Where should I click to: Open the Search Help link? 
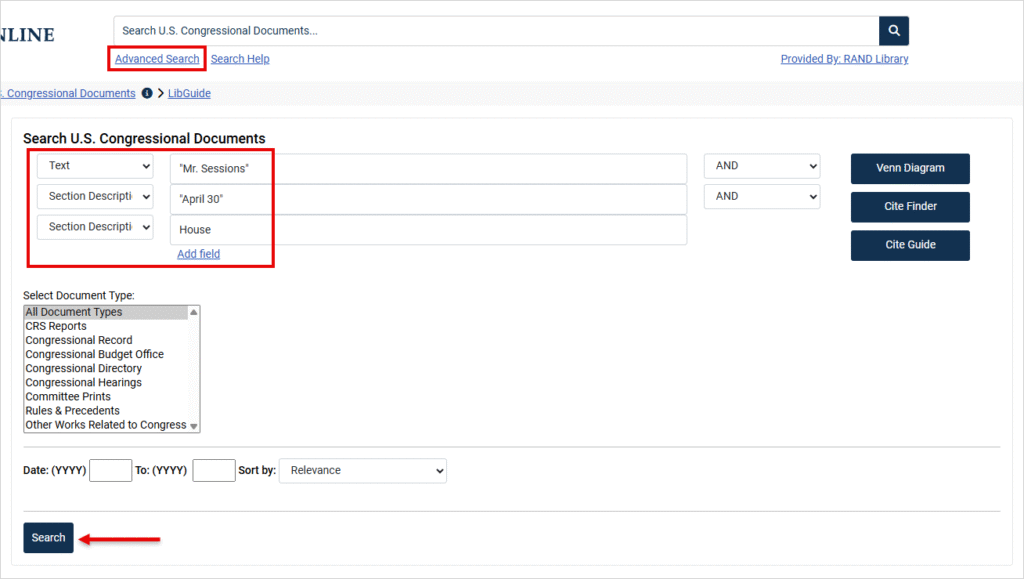click(240, 59)
